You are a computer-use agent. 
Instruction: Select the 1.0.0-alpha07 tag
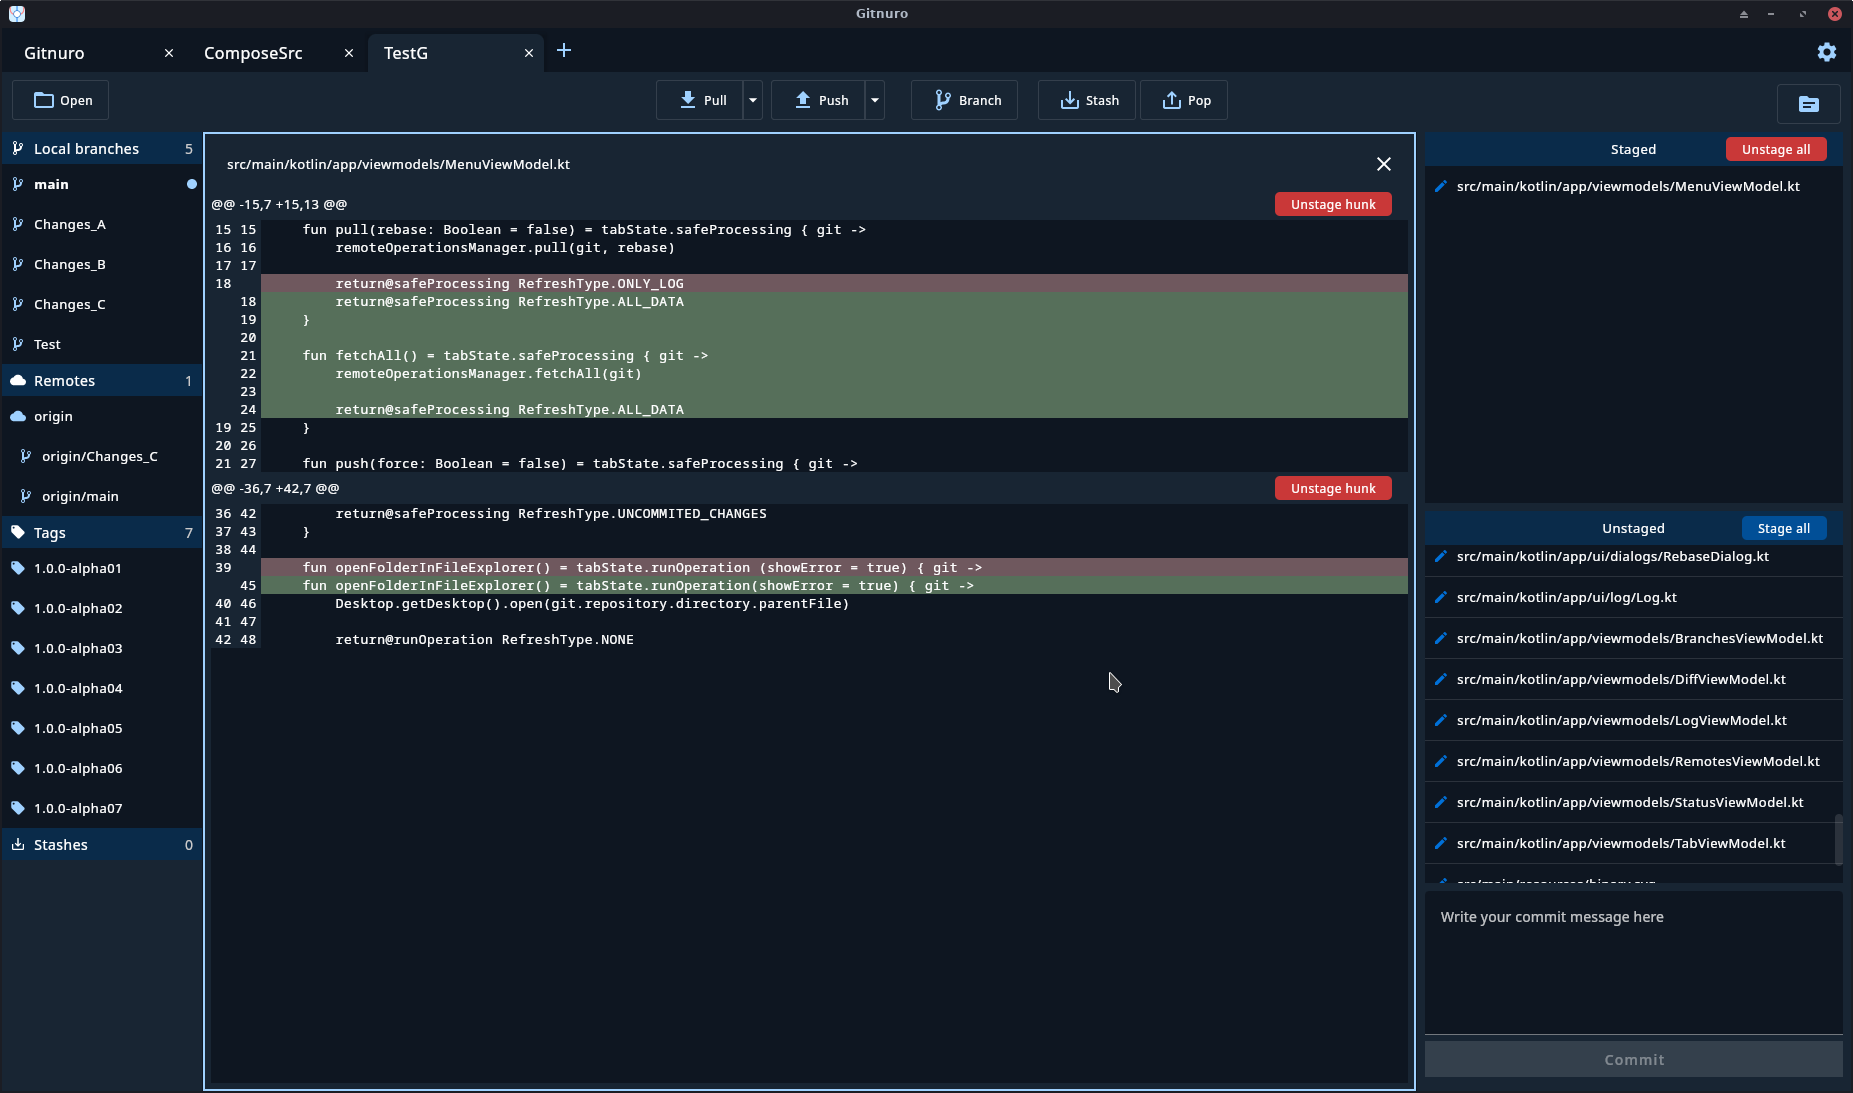click(x=102, y=808)
